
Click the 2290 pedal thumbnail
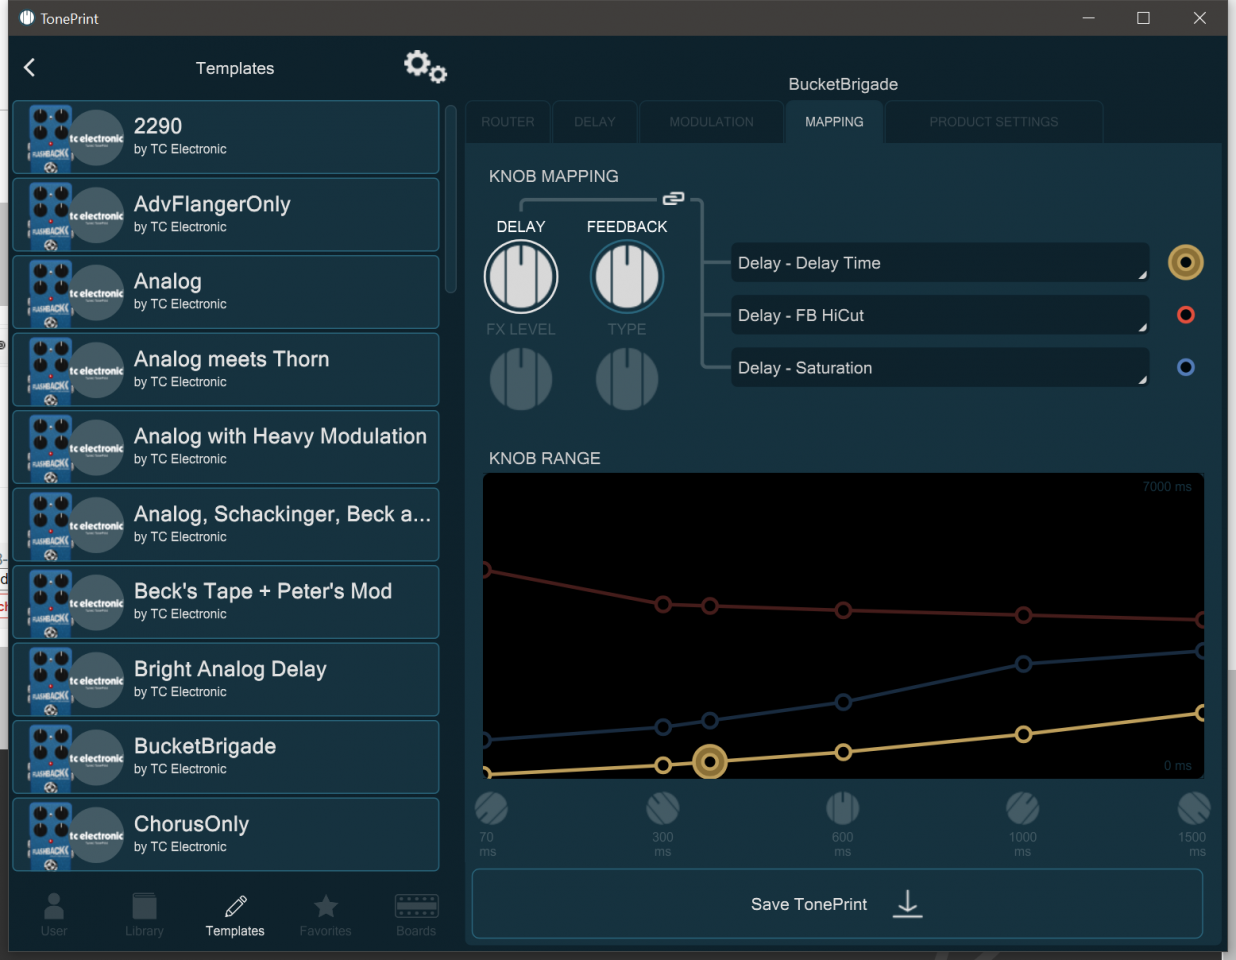pos(51,138)
